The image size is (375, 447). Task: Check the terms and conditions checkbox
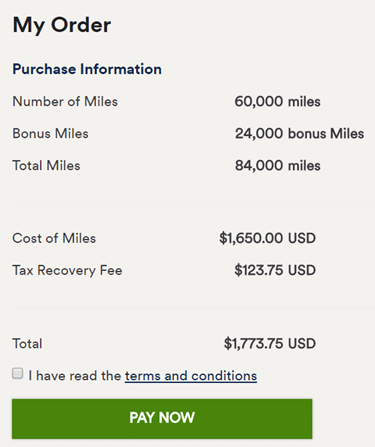coord(18,373)
